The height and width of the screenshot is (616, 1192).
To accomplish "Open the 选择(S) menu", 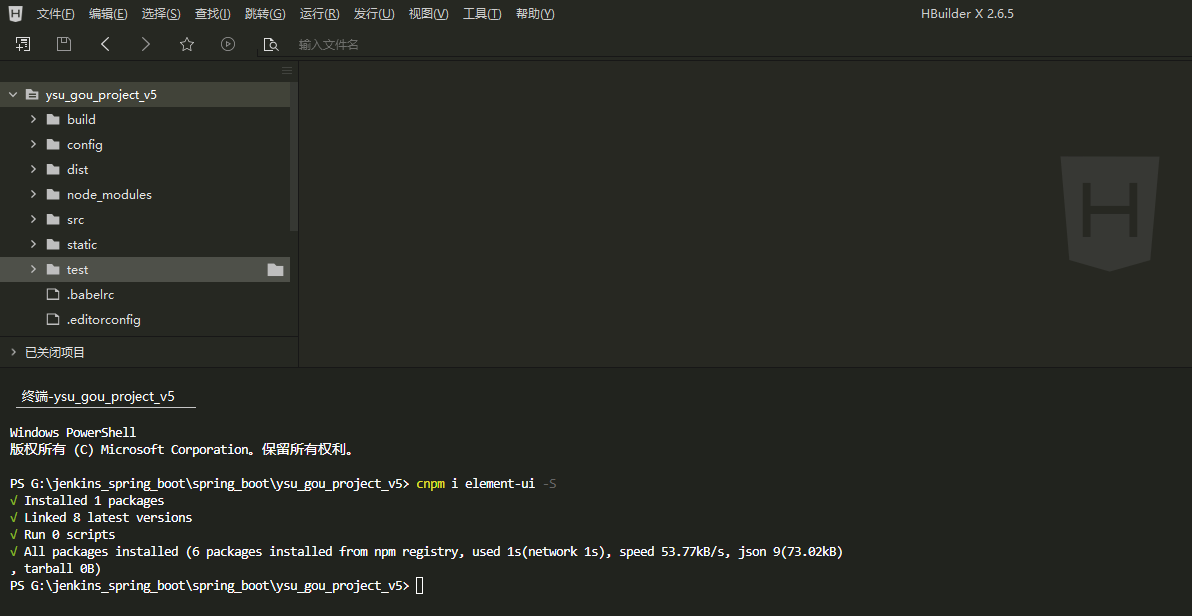I will [161, 14].
